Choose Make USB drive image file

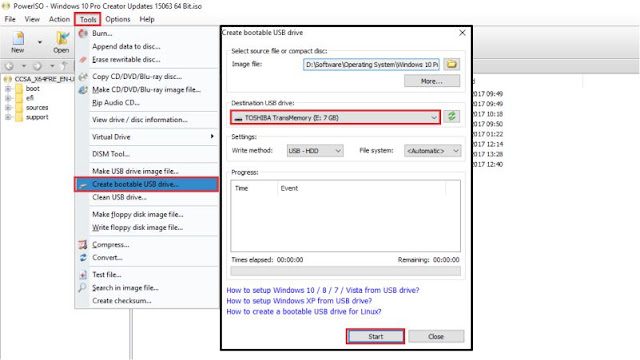coord(135,171)
